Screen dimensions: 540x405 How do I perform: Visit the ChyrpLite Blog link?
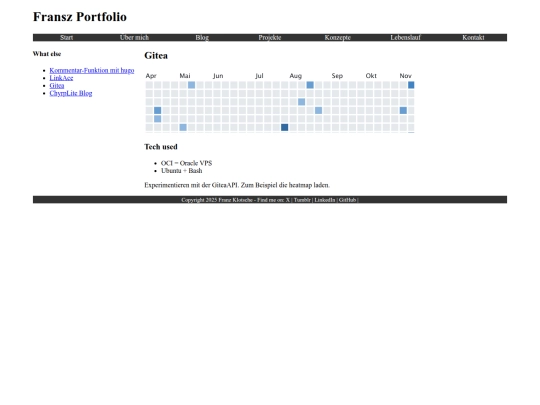pyautogui.click(x=71, y=93)
